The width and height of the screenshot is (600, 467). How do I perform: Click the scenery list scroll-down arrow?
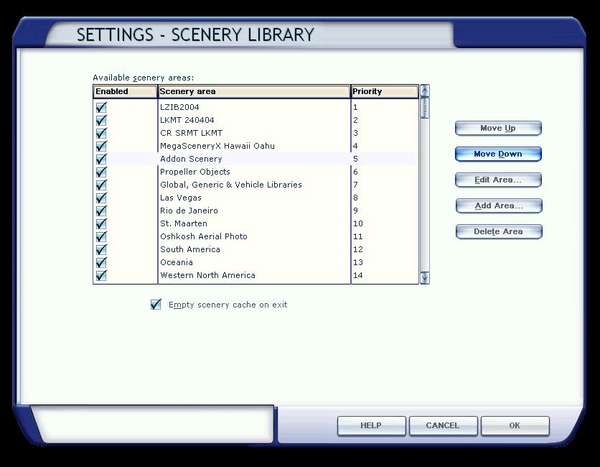pos(424,278)
